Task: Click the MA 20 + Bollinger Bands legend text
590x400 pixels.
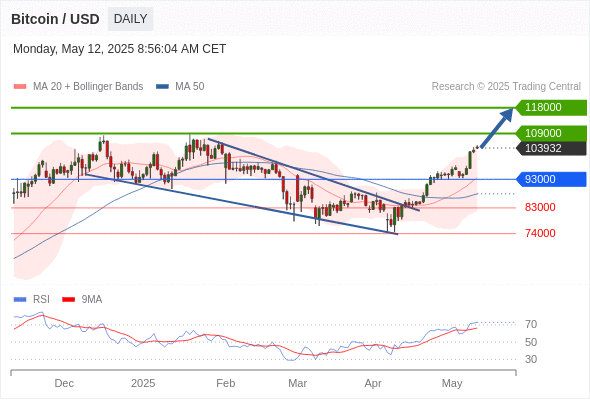Action: [x=88, y=87]
